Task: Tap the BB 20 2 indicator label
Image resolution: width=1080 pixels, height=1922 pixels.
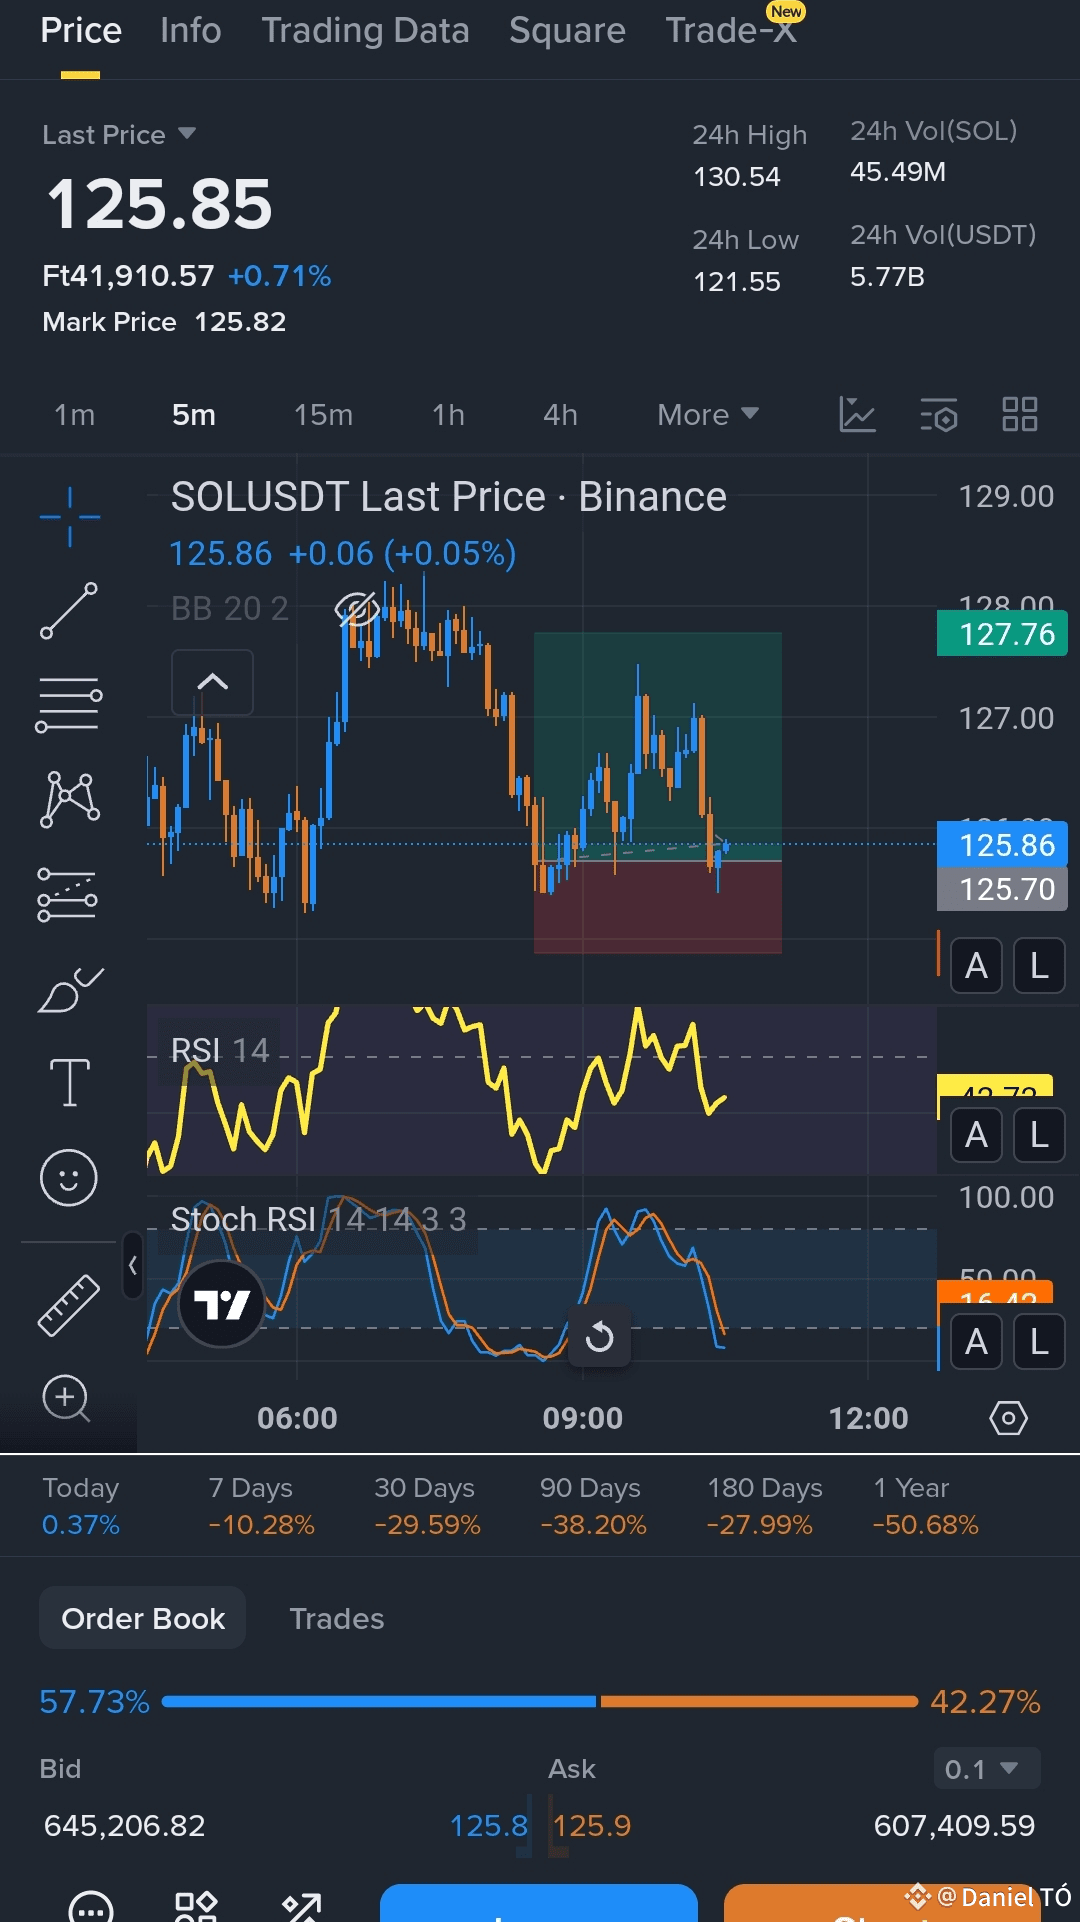Action: coord(229,608)
